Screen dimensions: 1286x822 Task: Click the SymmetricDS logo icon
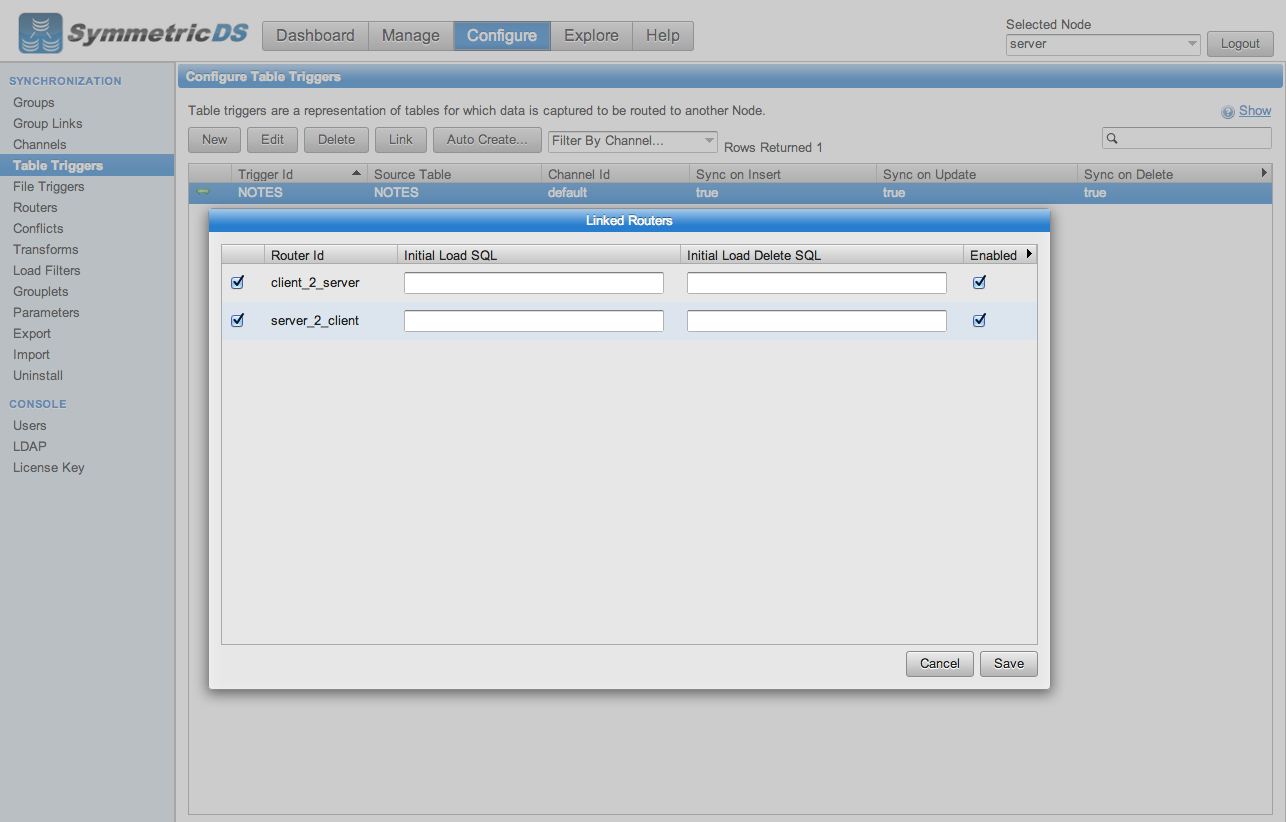(40, 34)
